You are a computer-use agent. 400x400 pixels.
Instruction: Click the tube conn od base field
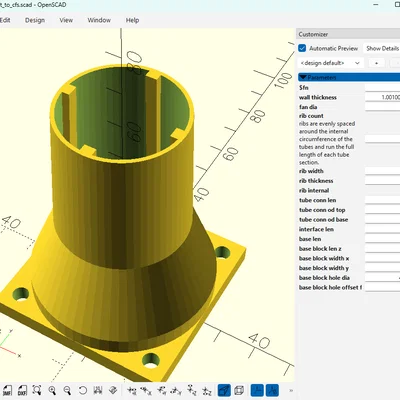point(382,219)
